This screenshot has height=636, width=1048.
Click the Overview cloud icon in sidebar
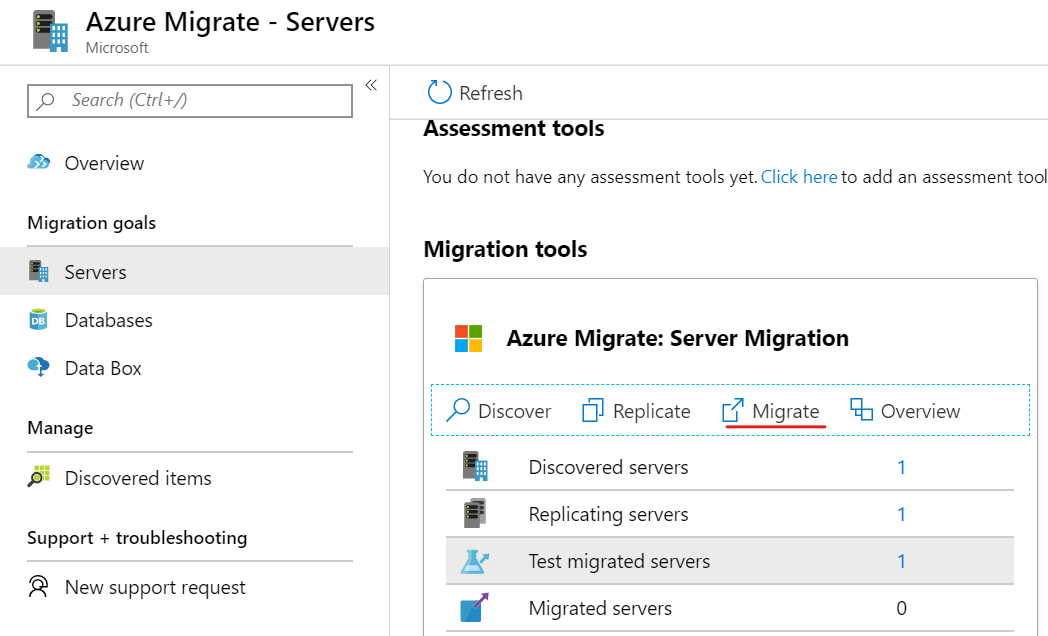pos(39,162)
